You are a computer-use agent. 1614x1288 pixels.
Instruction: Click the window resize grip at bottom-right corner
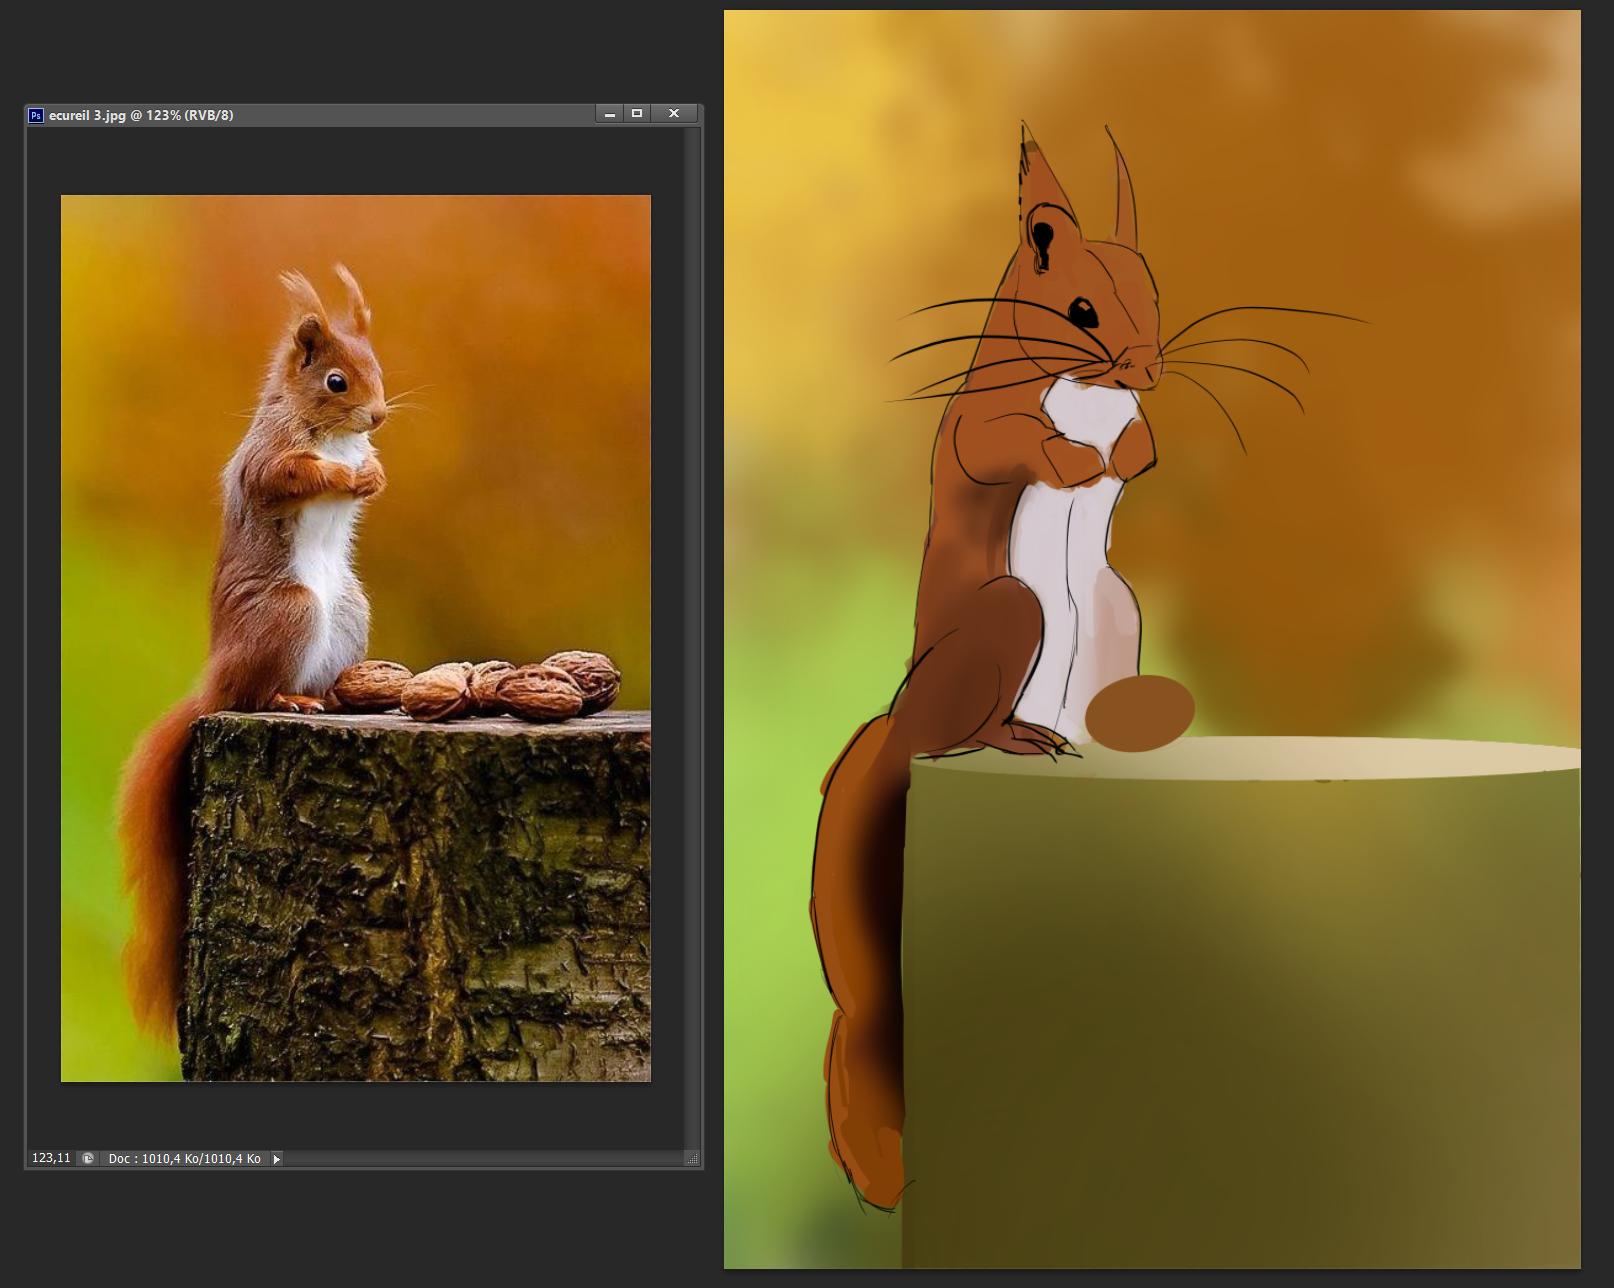pos(692,1159)
